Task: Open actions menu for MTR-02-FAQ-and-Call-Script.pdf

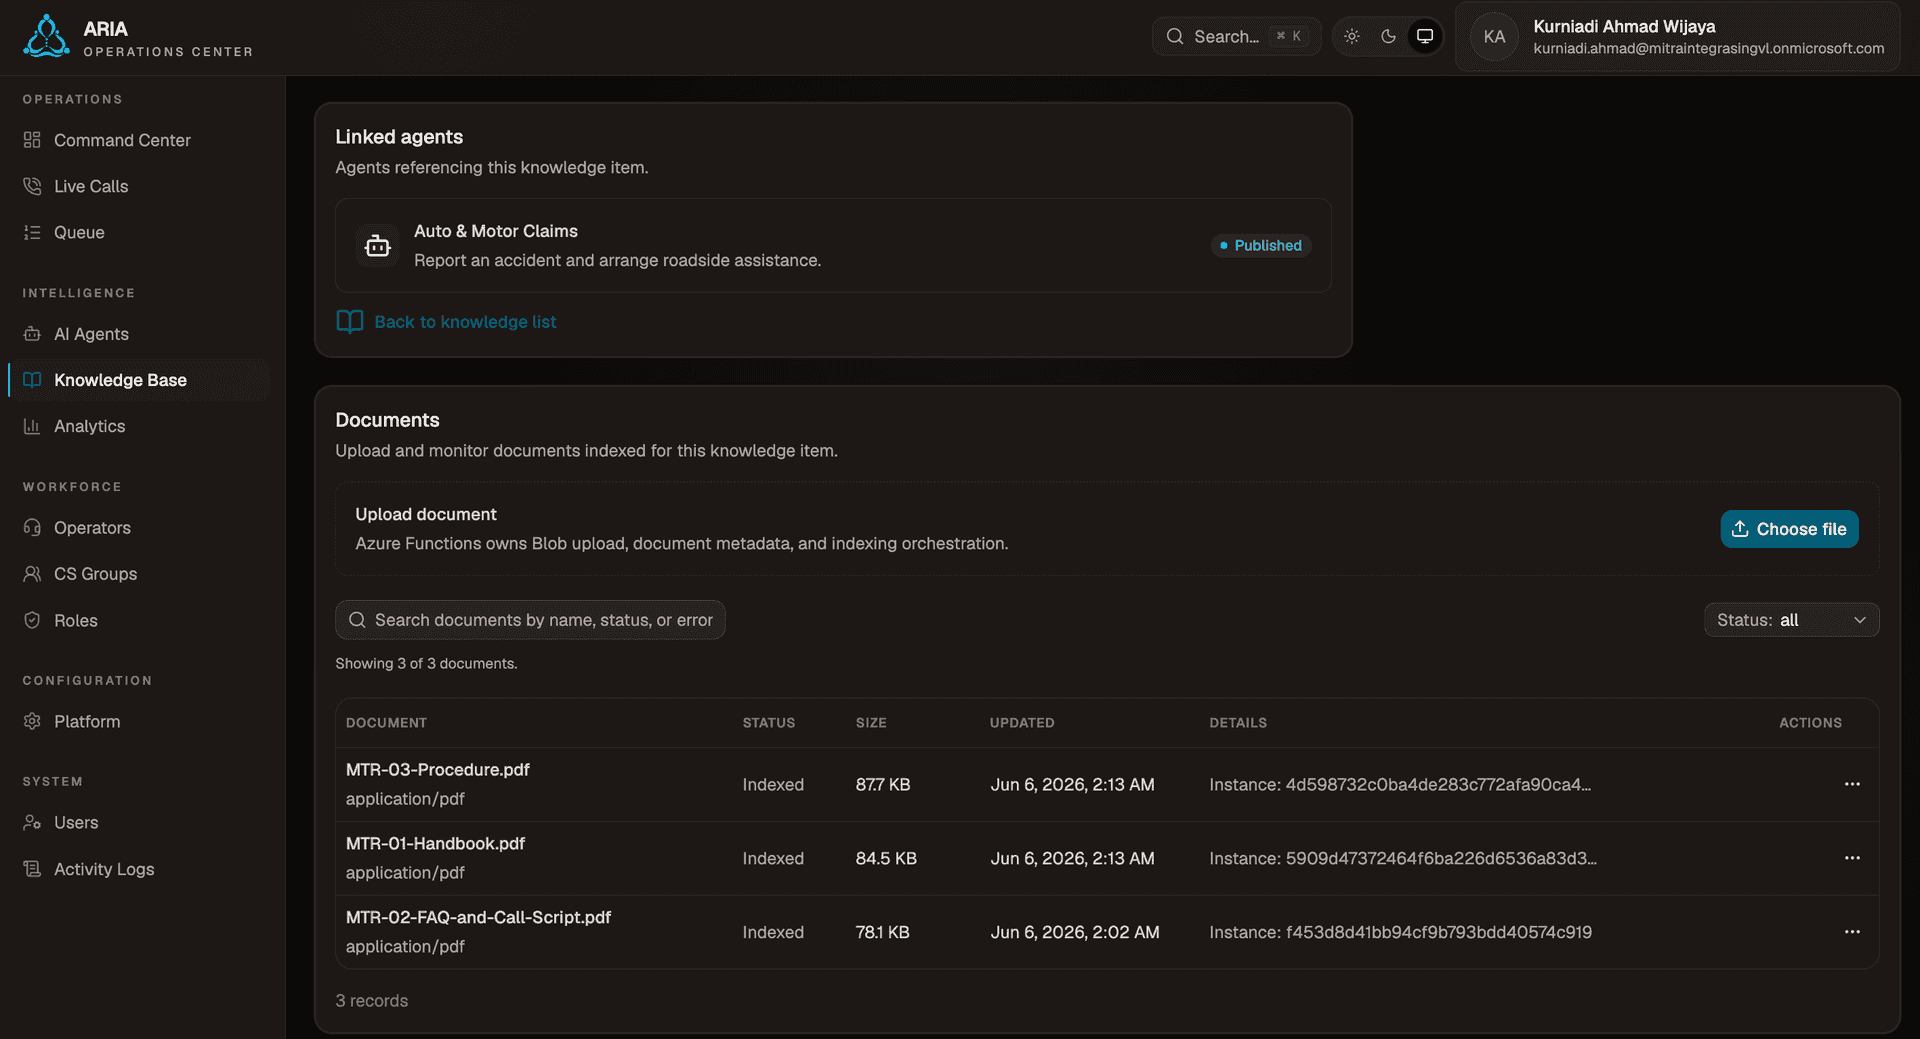Action: [1852, 932]
